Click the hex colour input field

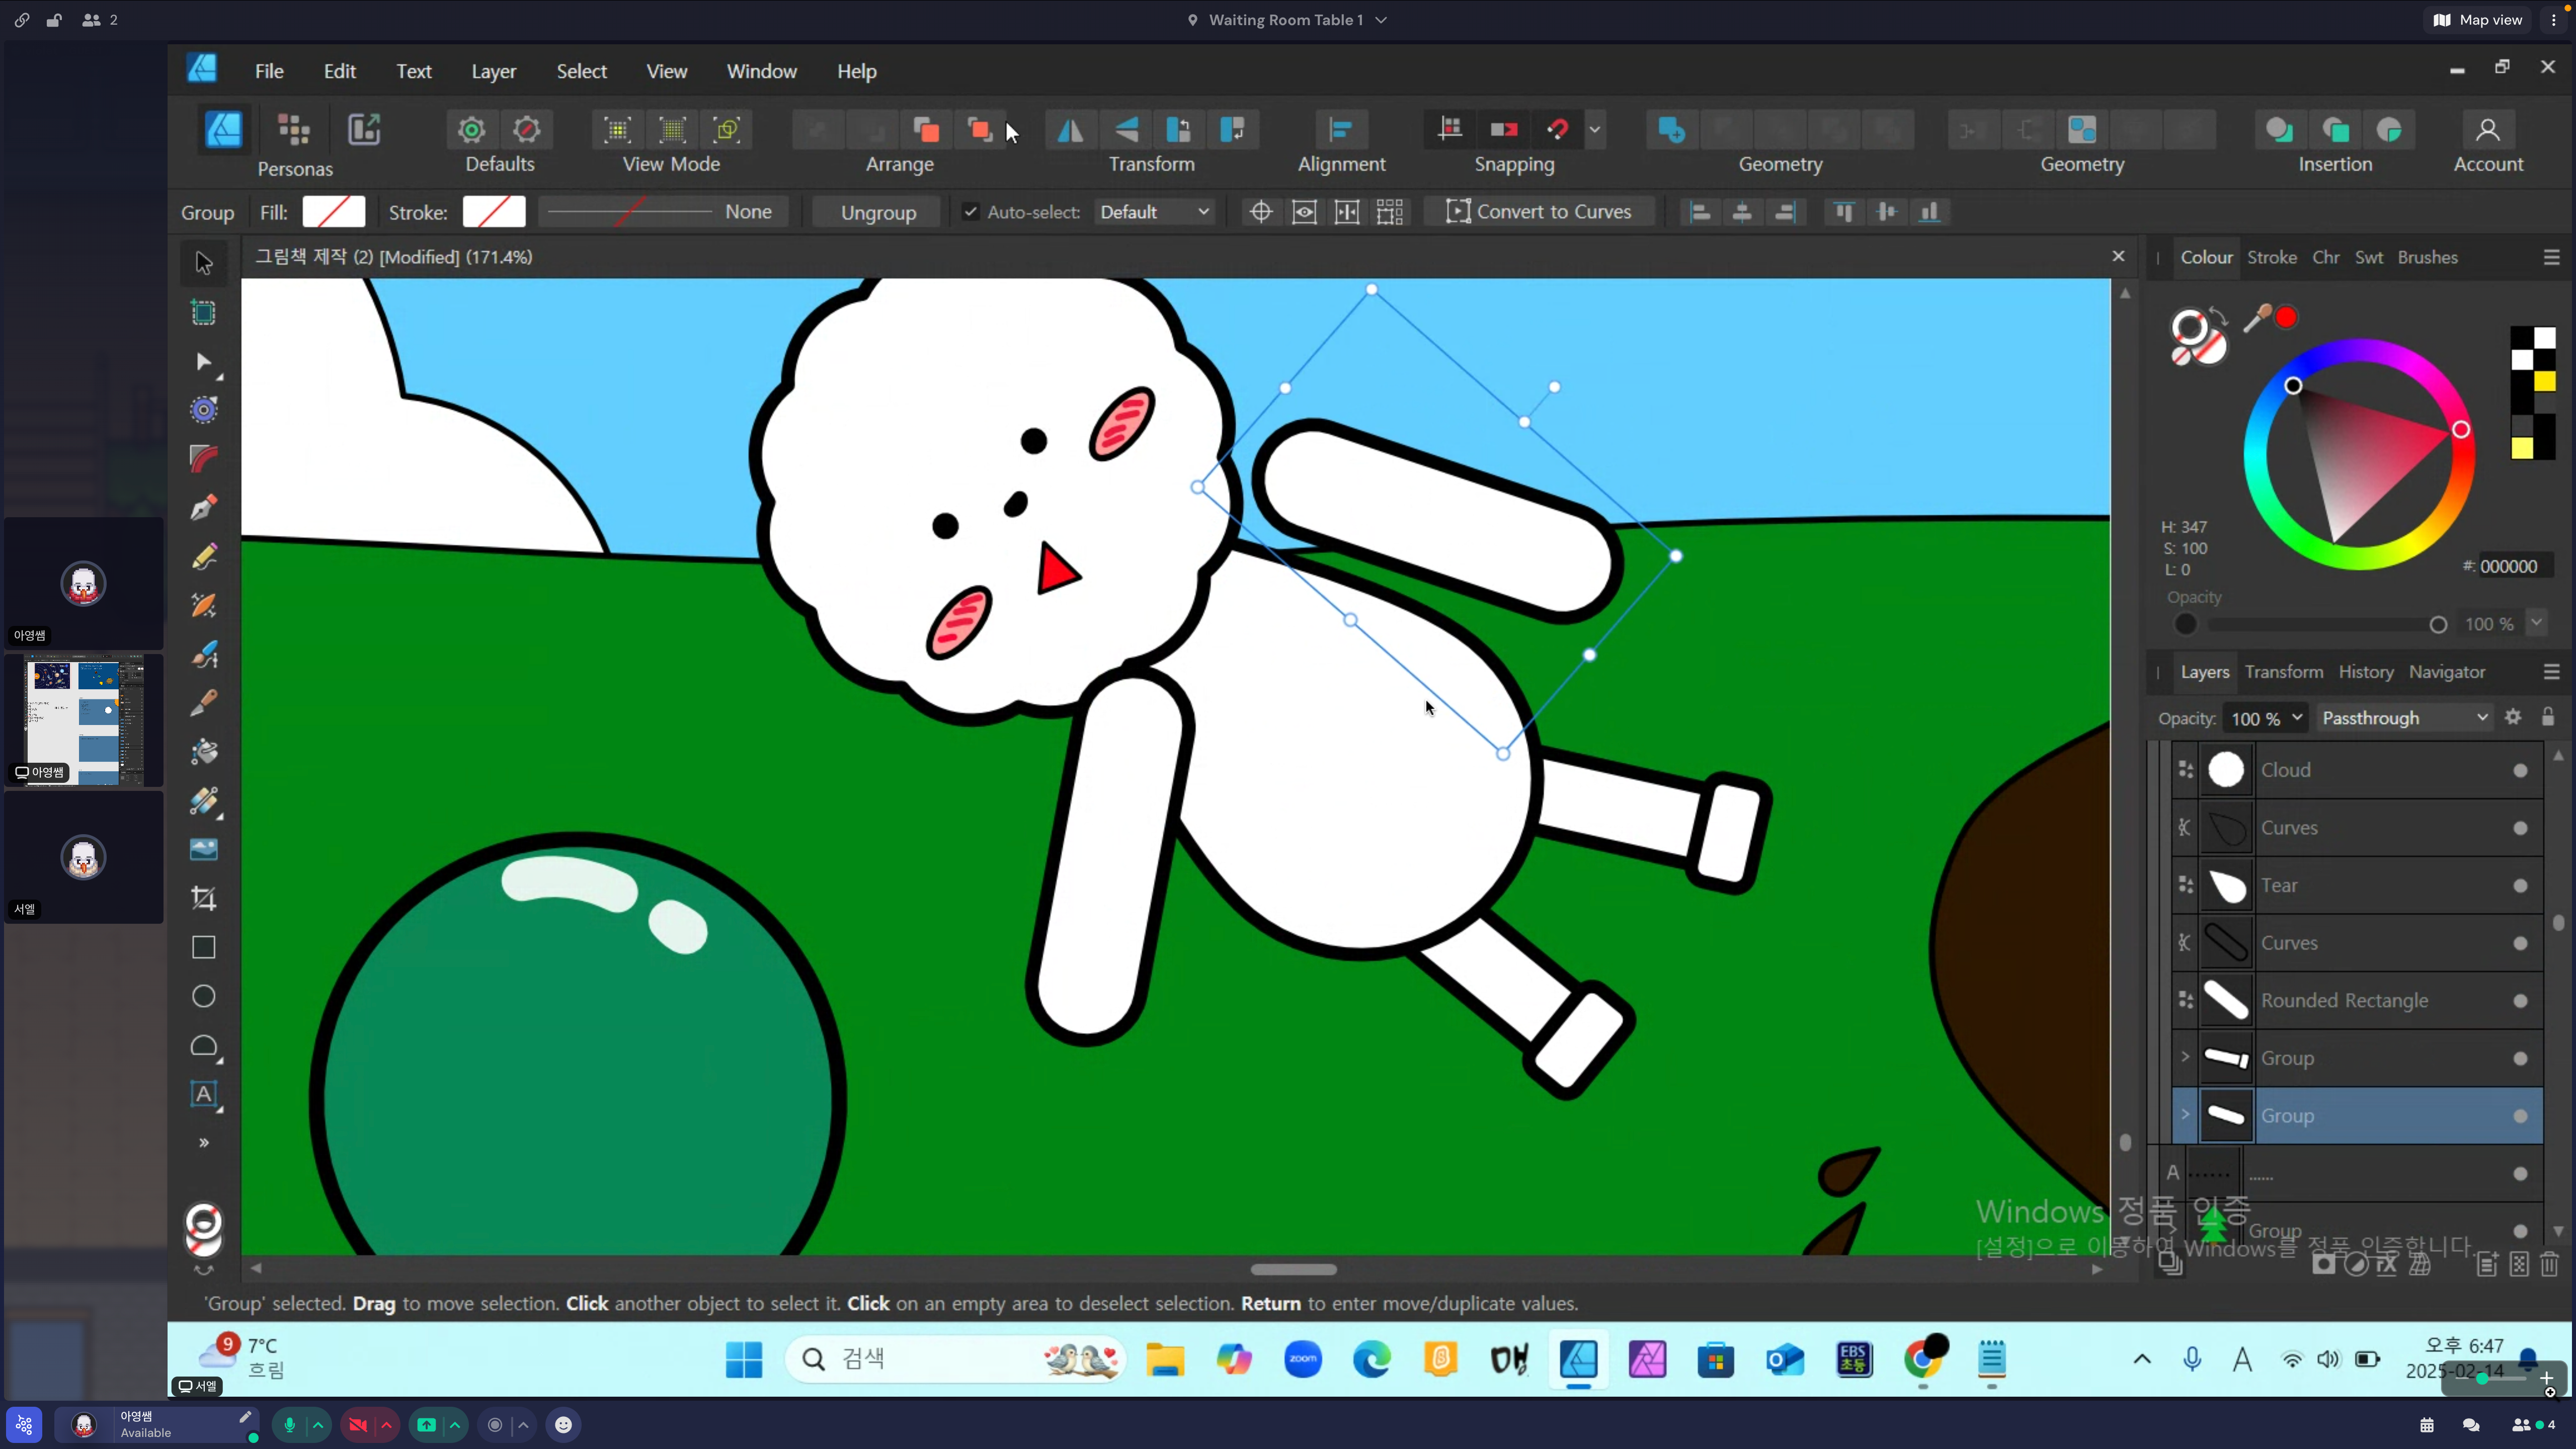point(2515,566)
